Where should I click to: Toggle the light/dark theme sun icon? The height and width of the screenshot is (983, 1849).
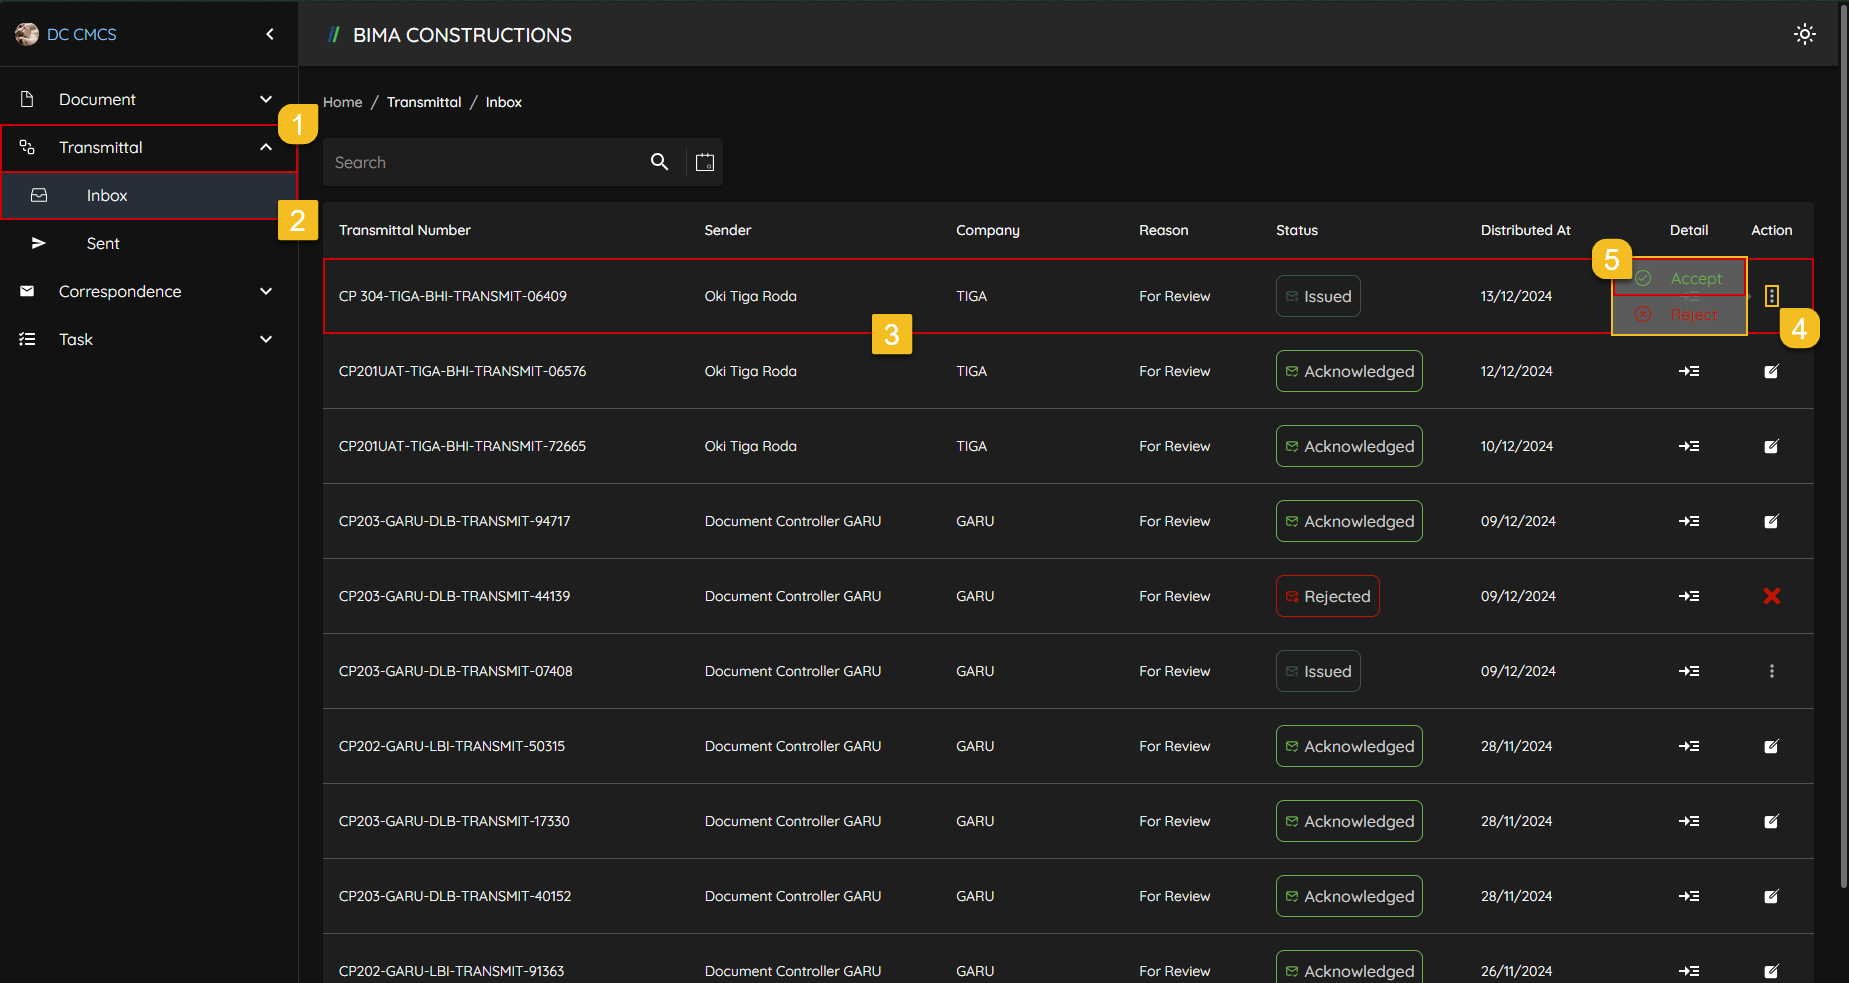point(1804,34)
